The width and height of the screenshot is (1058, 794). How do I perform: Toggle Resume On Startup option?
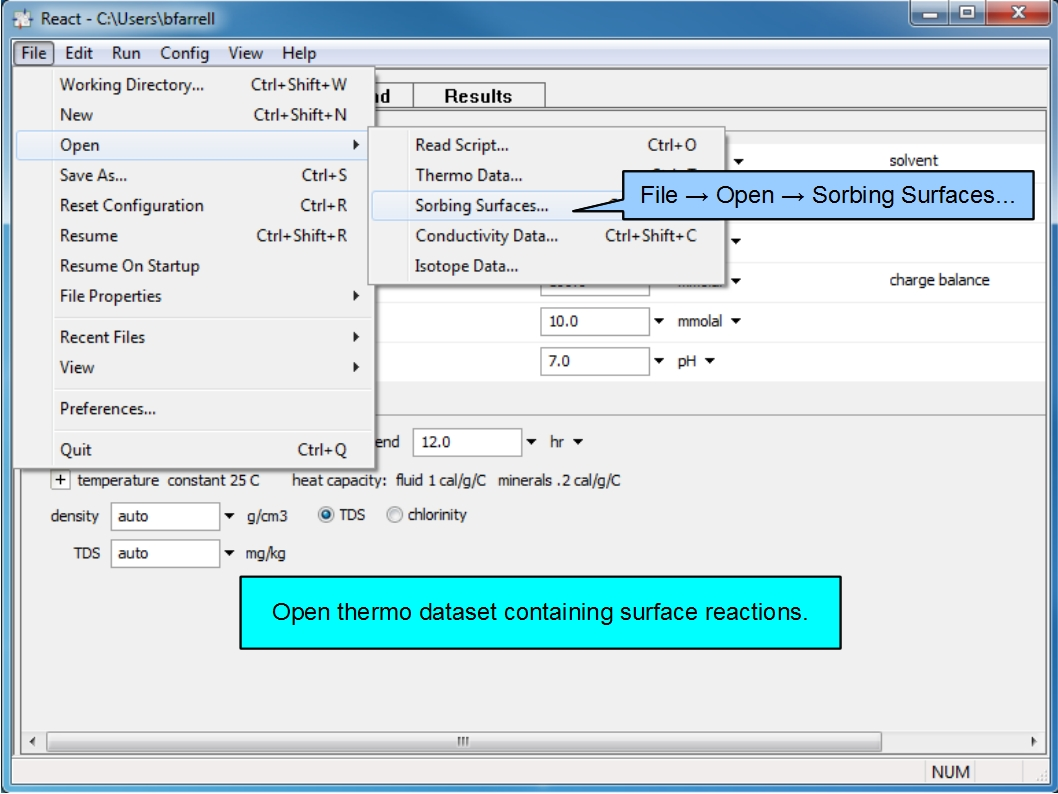point(194,266)
